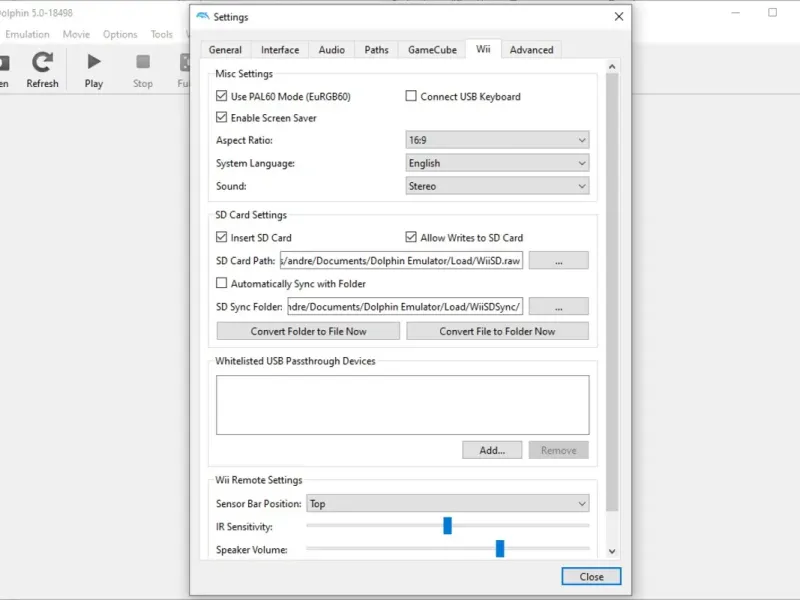Click the Speaker Volume slider handle

(x=500, y=548)
